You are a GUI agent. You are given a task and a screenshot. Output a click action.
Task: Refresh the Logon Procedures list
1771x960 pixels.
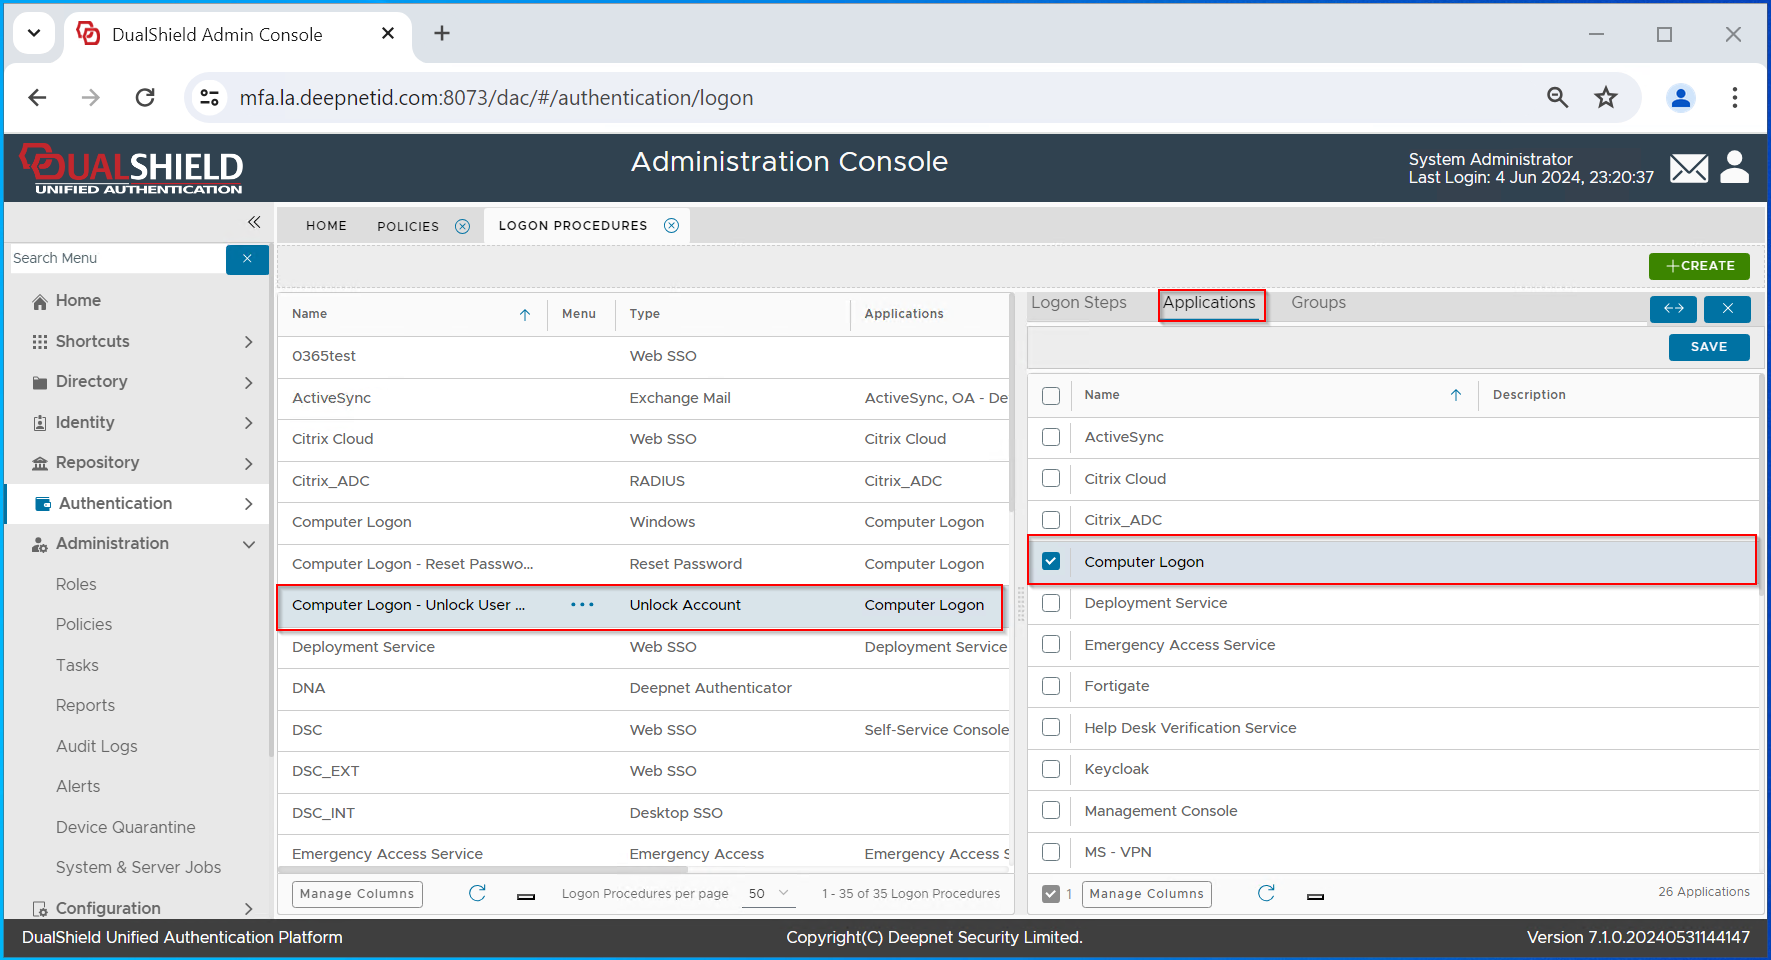tap(477, 893)
